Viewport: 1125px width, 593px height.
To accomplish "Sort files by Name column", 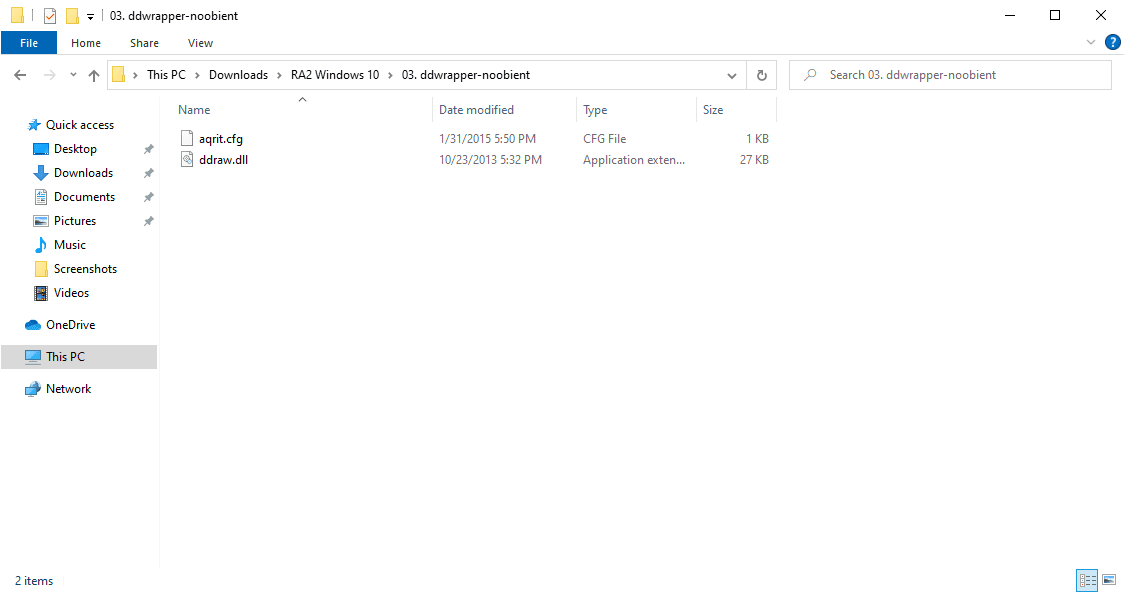I will pos(194,110).
